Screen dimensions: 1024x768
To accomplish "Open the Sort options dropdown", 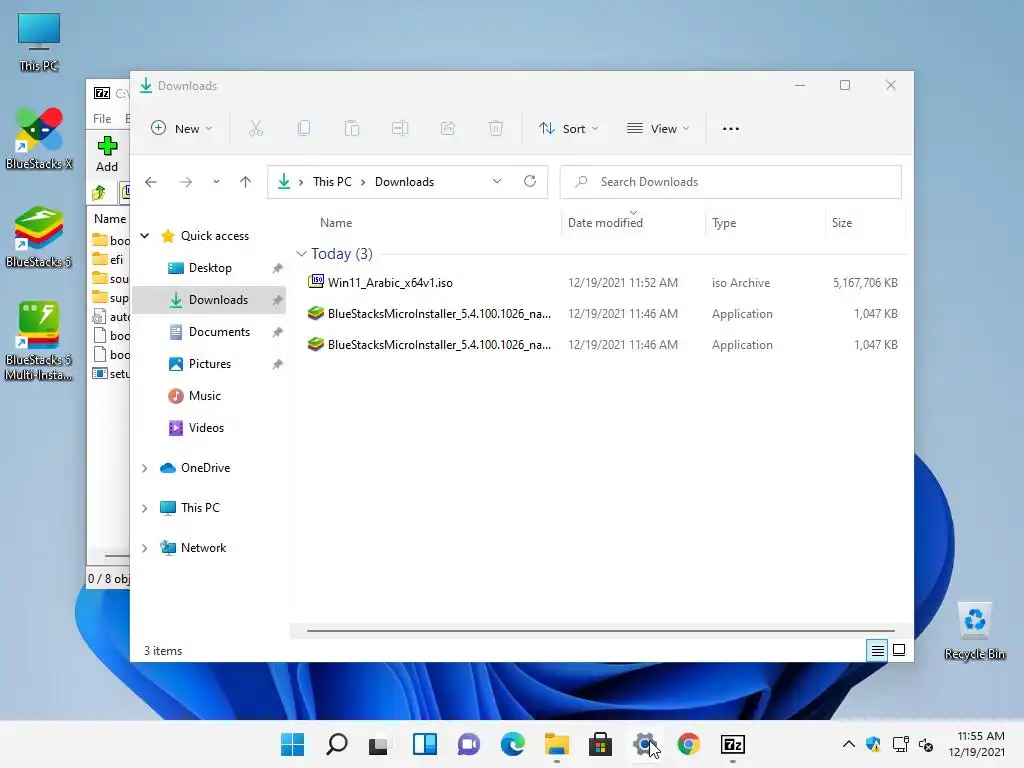I will [568, 129].
